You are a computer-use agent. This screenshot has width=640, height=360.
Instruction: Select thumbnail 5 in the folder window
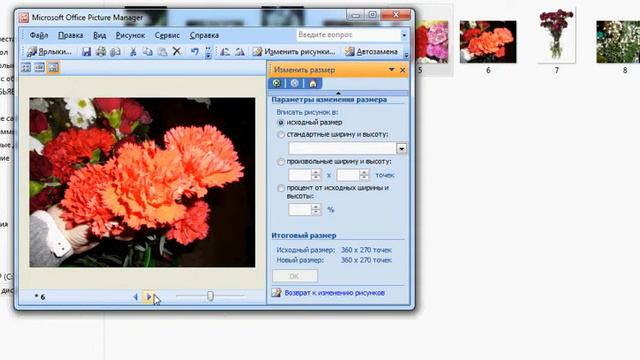tap(432, 42)
